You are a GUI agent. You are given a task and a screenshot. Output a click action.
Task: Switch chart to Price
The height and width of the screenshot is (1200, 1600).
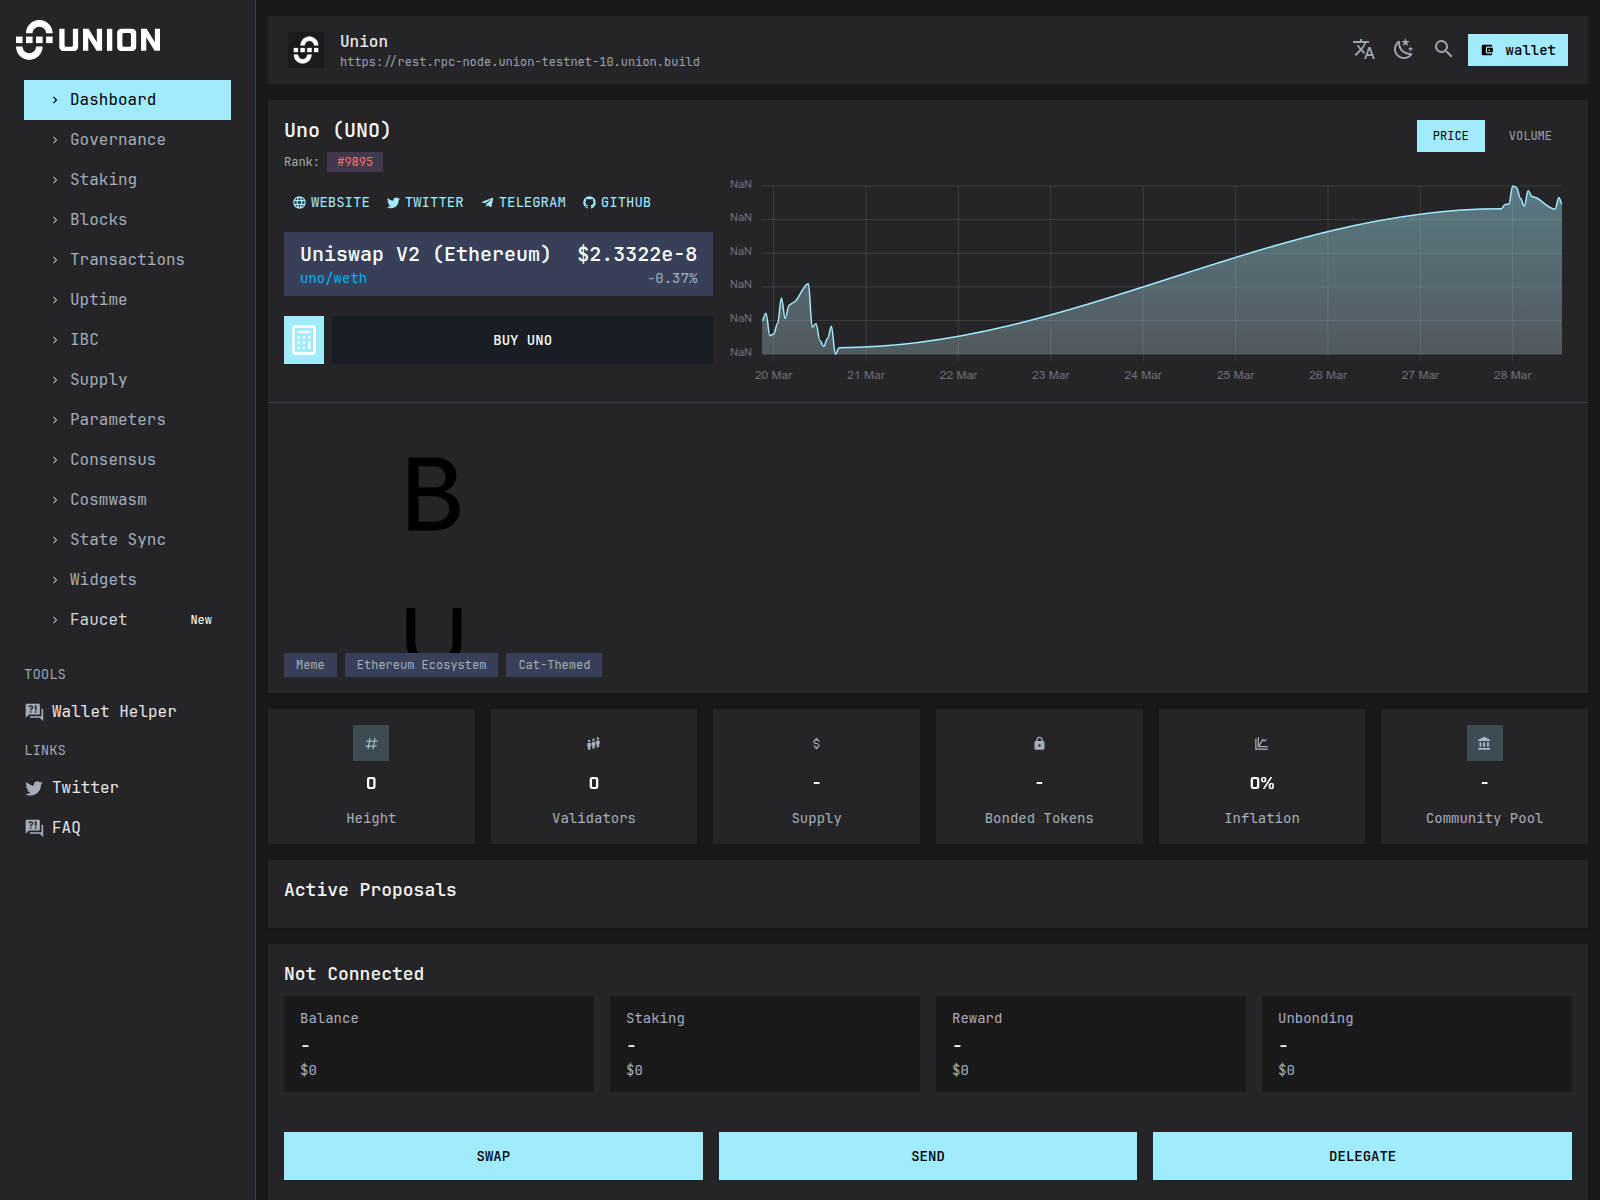pyautogui.click(x=1450, y=136)
